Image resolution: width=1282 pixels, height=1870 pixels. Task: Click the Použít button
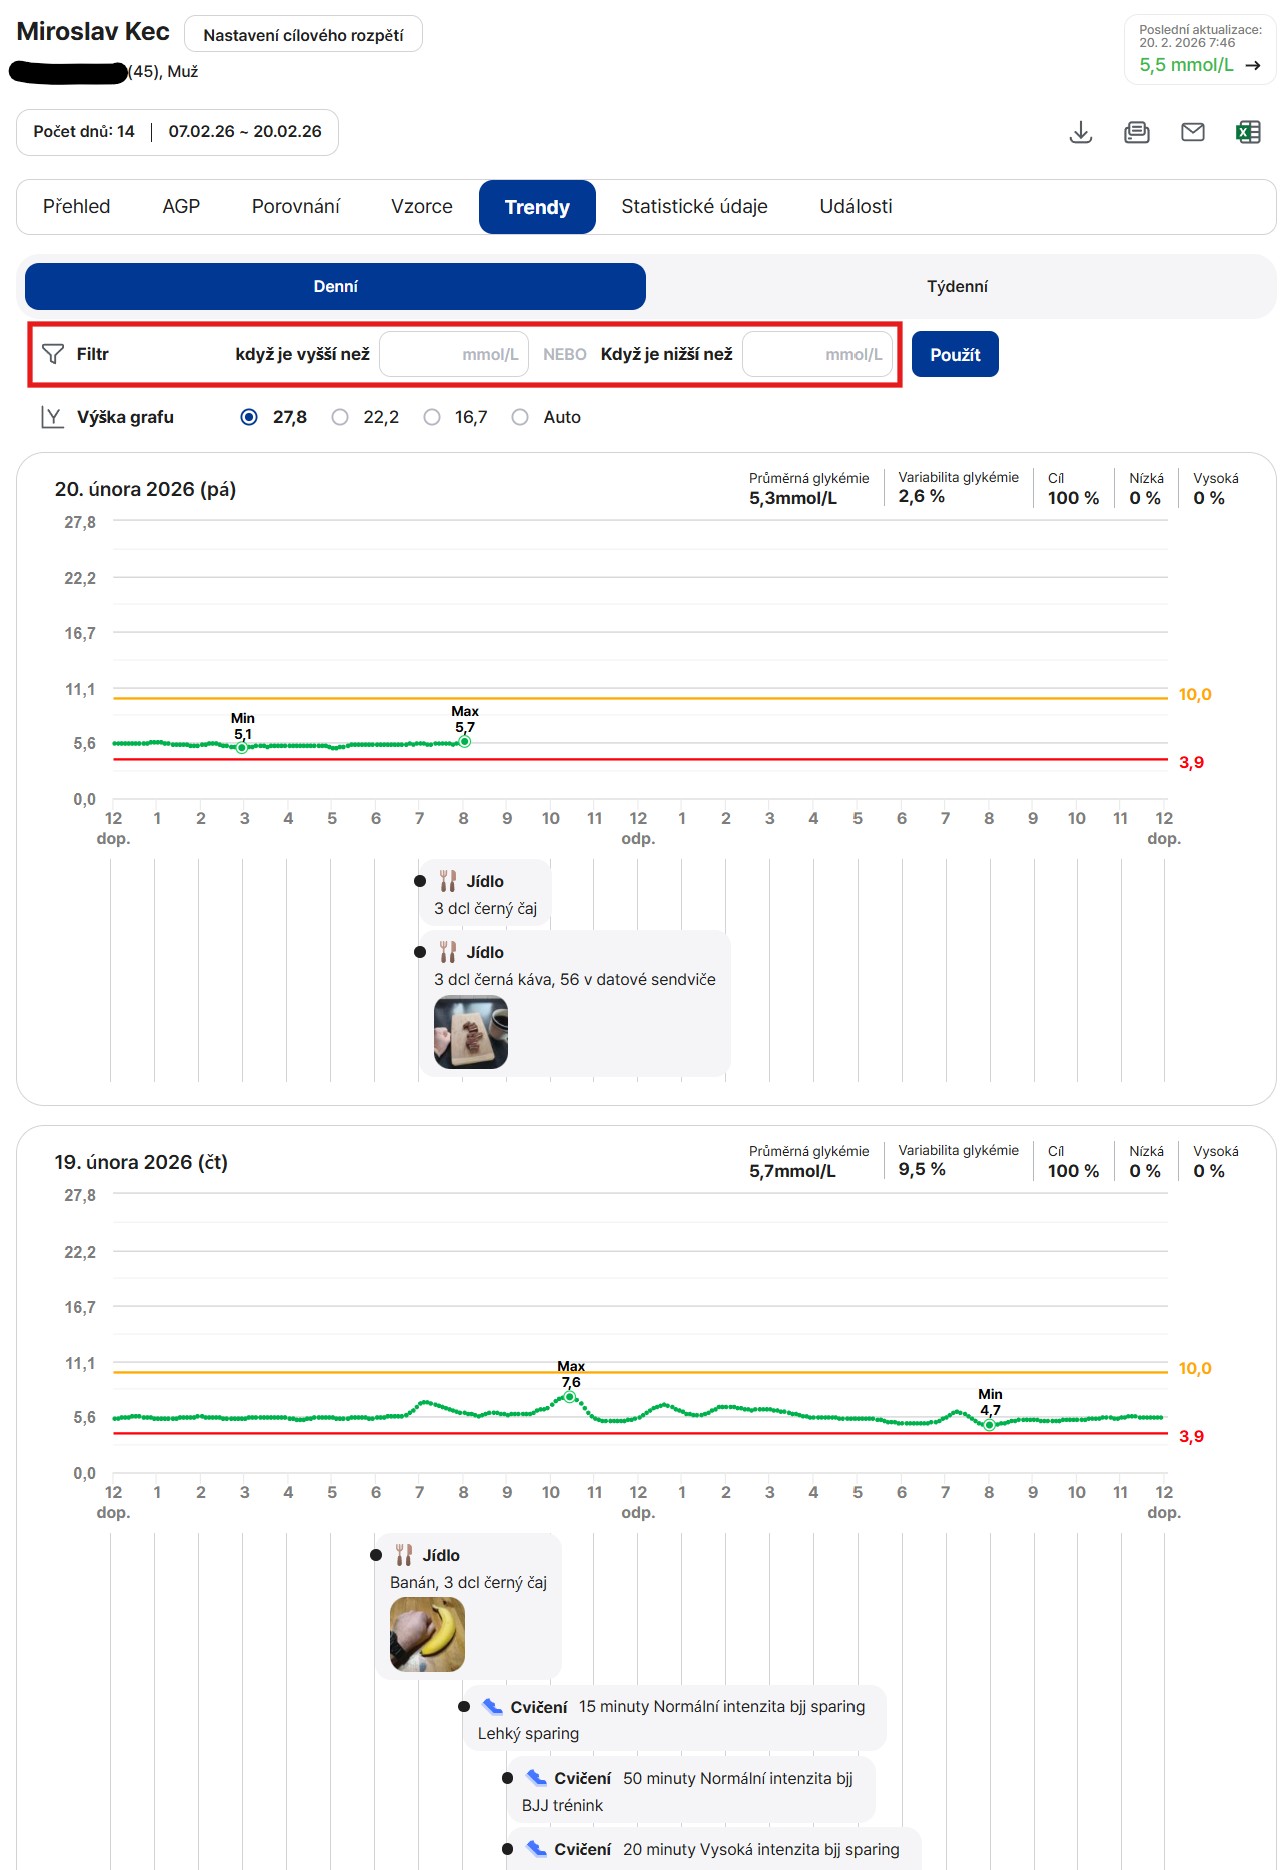coord(954,355)
